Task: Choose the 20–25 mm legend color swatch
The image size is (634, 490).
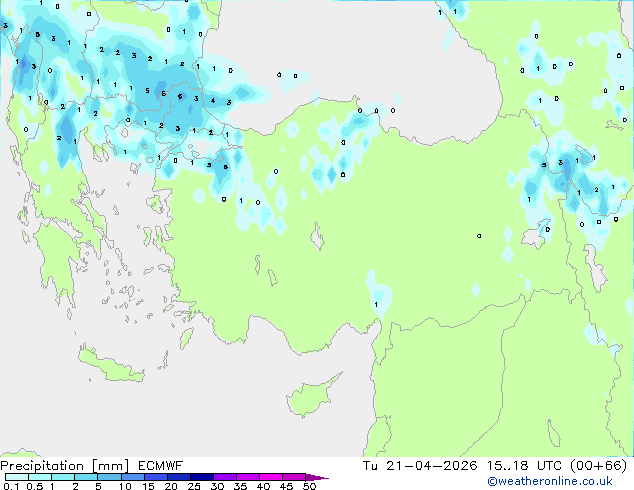Action: coord(178,477)
